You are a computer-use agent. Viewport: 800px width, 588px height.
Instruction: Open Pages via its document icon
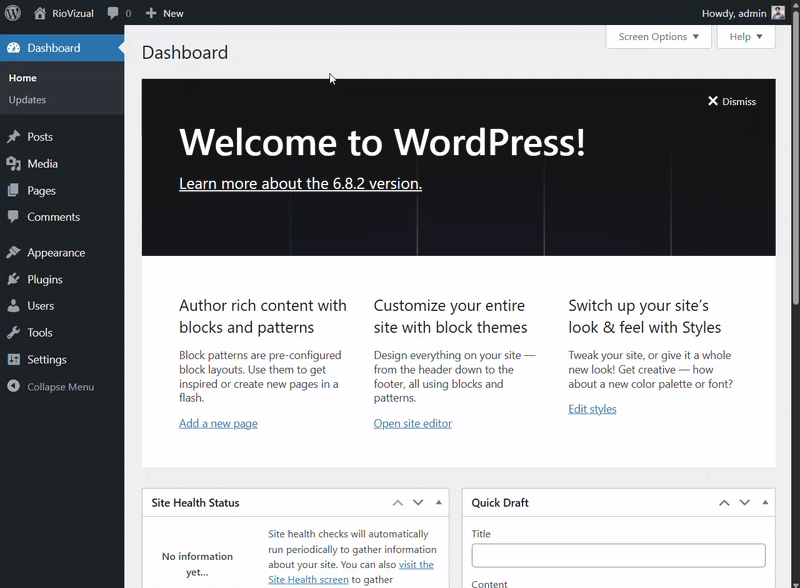(x=14, y=190)
